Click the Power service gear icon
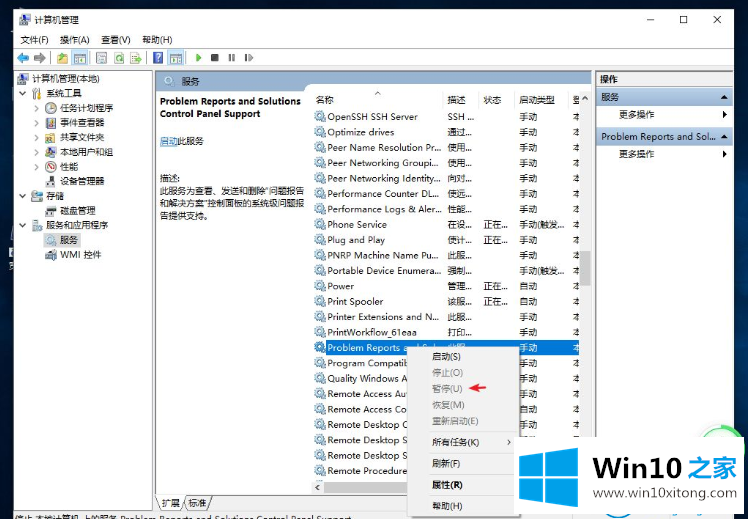 (x=320, y=286)
